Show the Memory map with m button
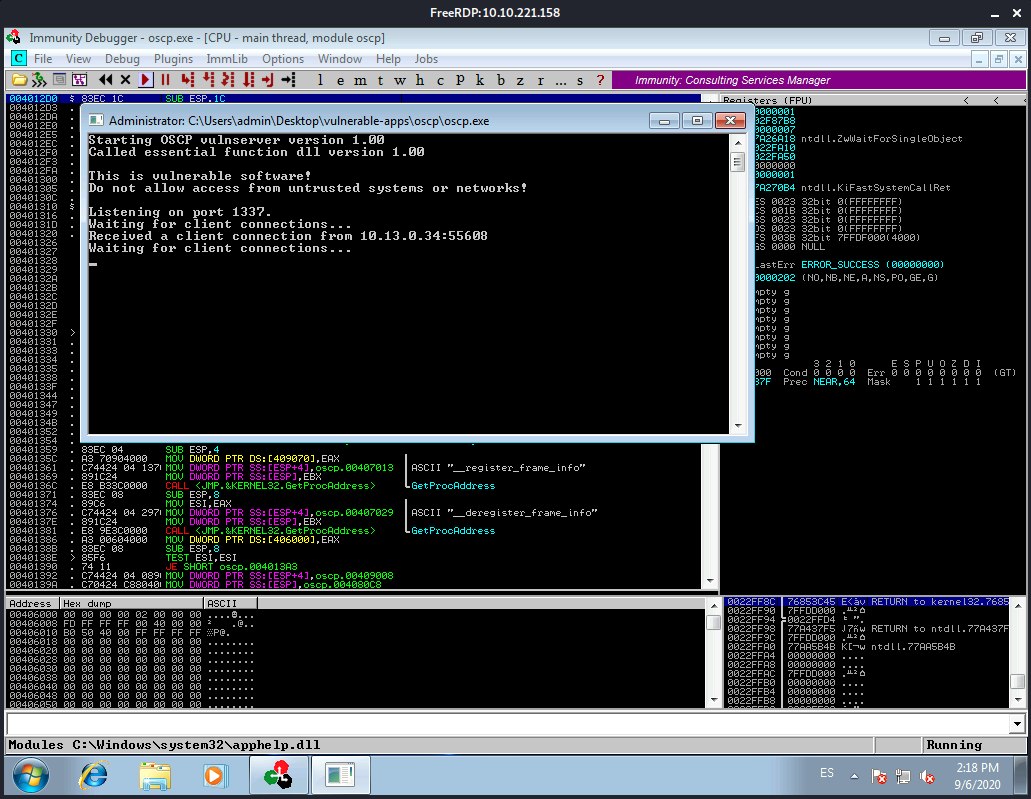The height and width of the screenshot is (799, 1031). click(x=360, y=80)
